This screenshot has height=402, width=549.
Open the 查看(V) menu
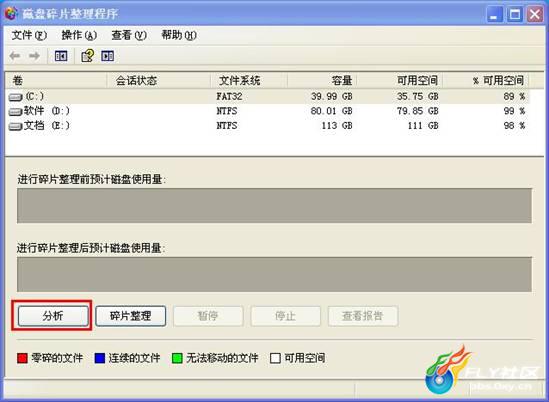pos(129,35)
